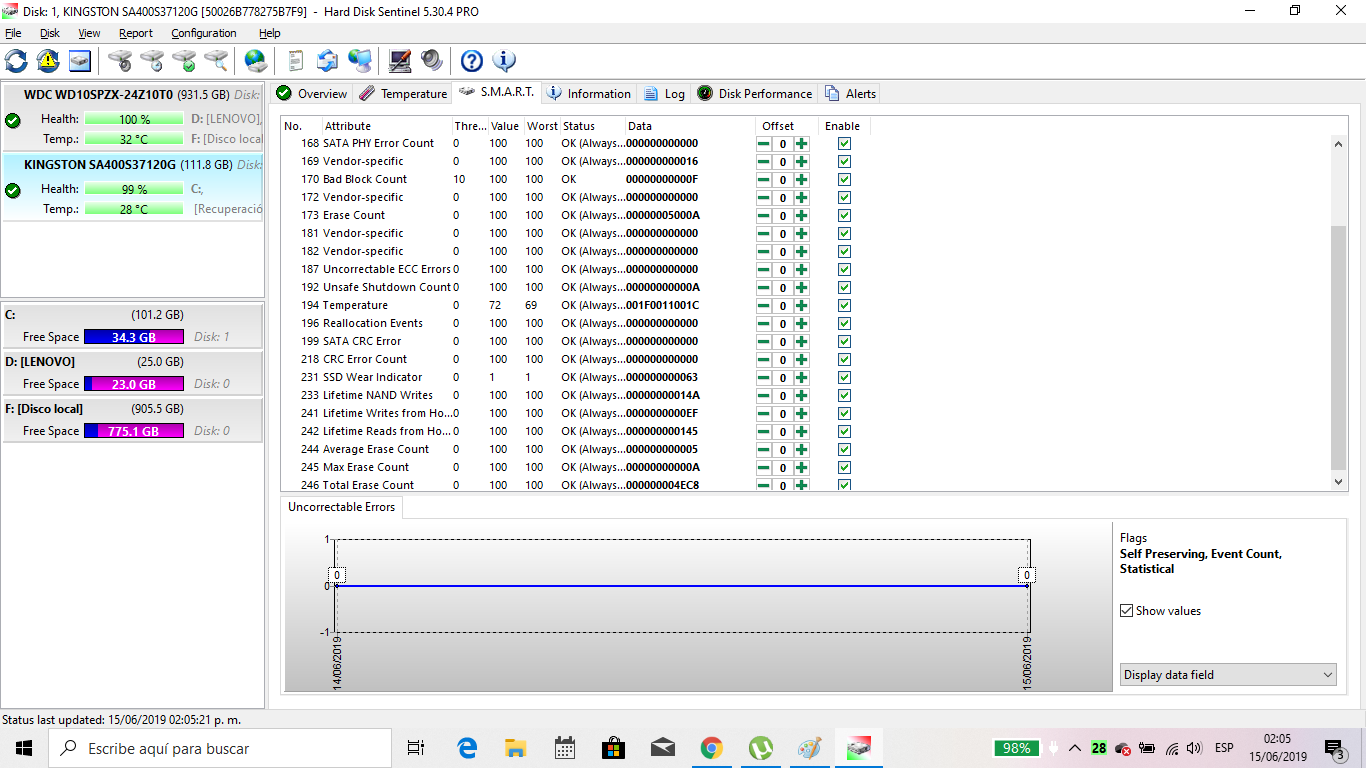Toggle the Show values checkbox

pyautogui.click(x=1127, y=611)
